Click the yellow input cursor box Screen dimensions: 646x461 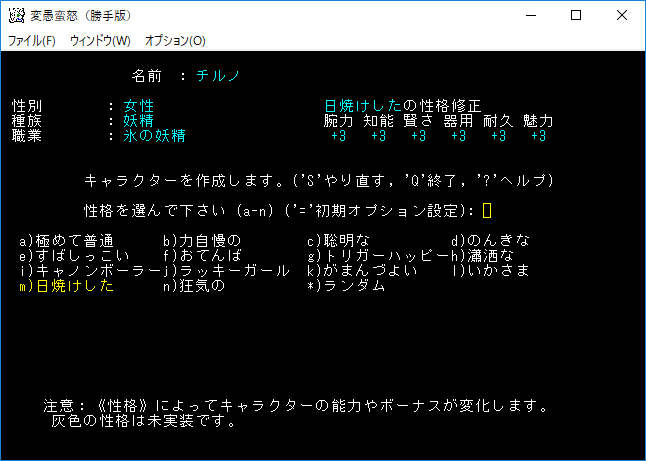[486, 211]
